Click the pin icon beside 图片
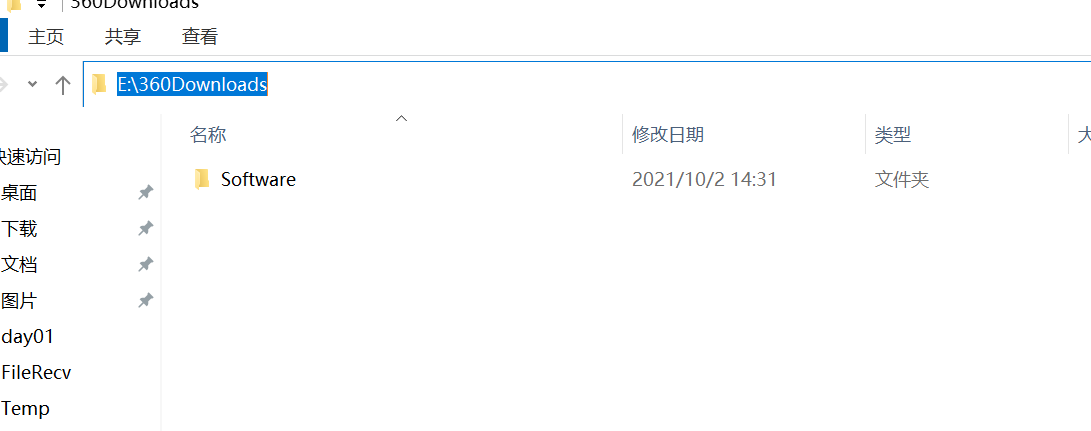Viewport: 1091px width, 431px height. pos(145,301)
